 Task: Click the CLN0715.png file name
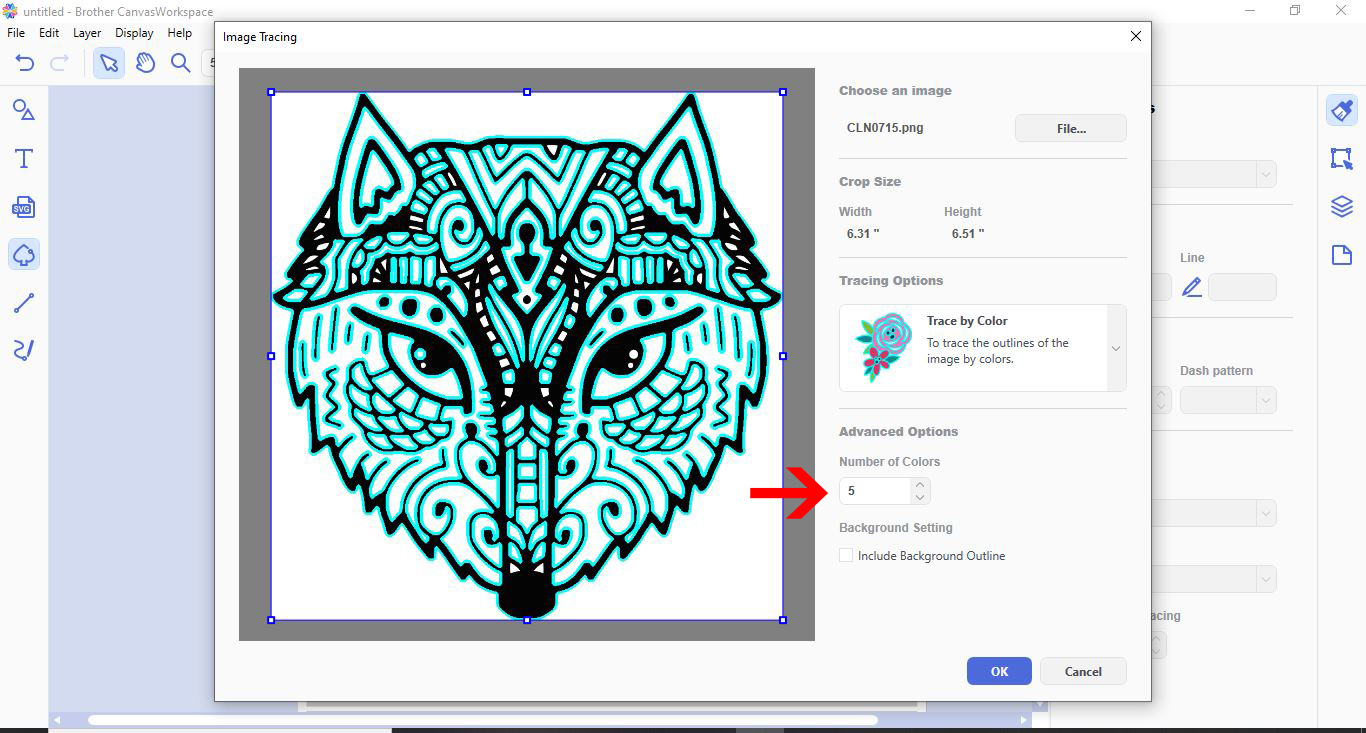[x=885, y=128]
